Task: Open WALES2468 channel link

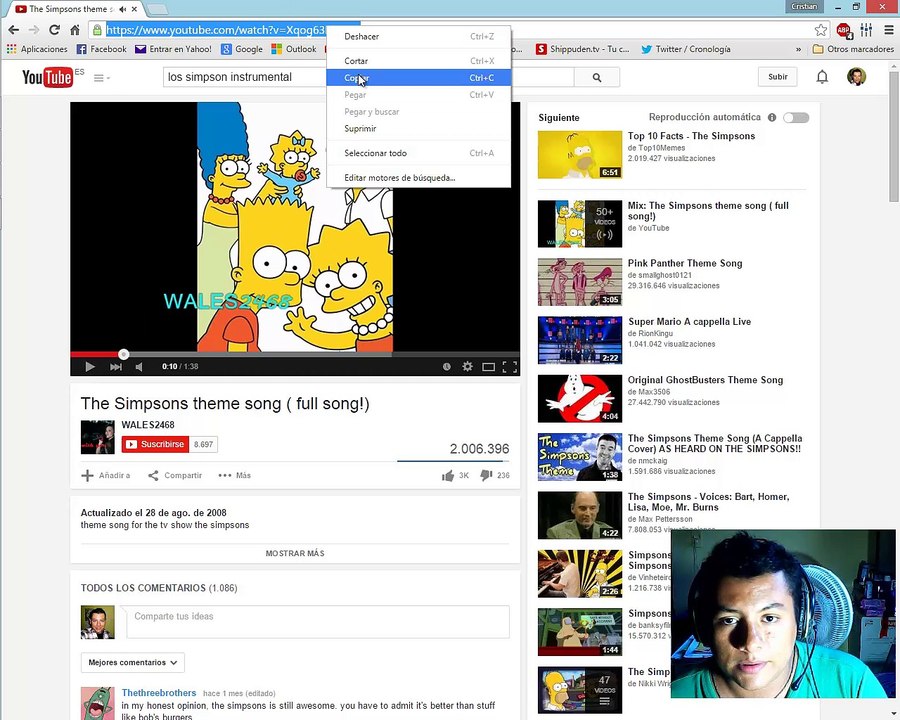Action: [148, 425]
